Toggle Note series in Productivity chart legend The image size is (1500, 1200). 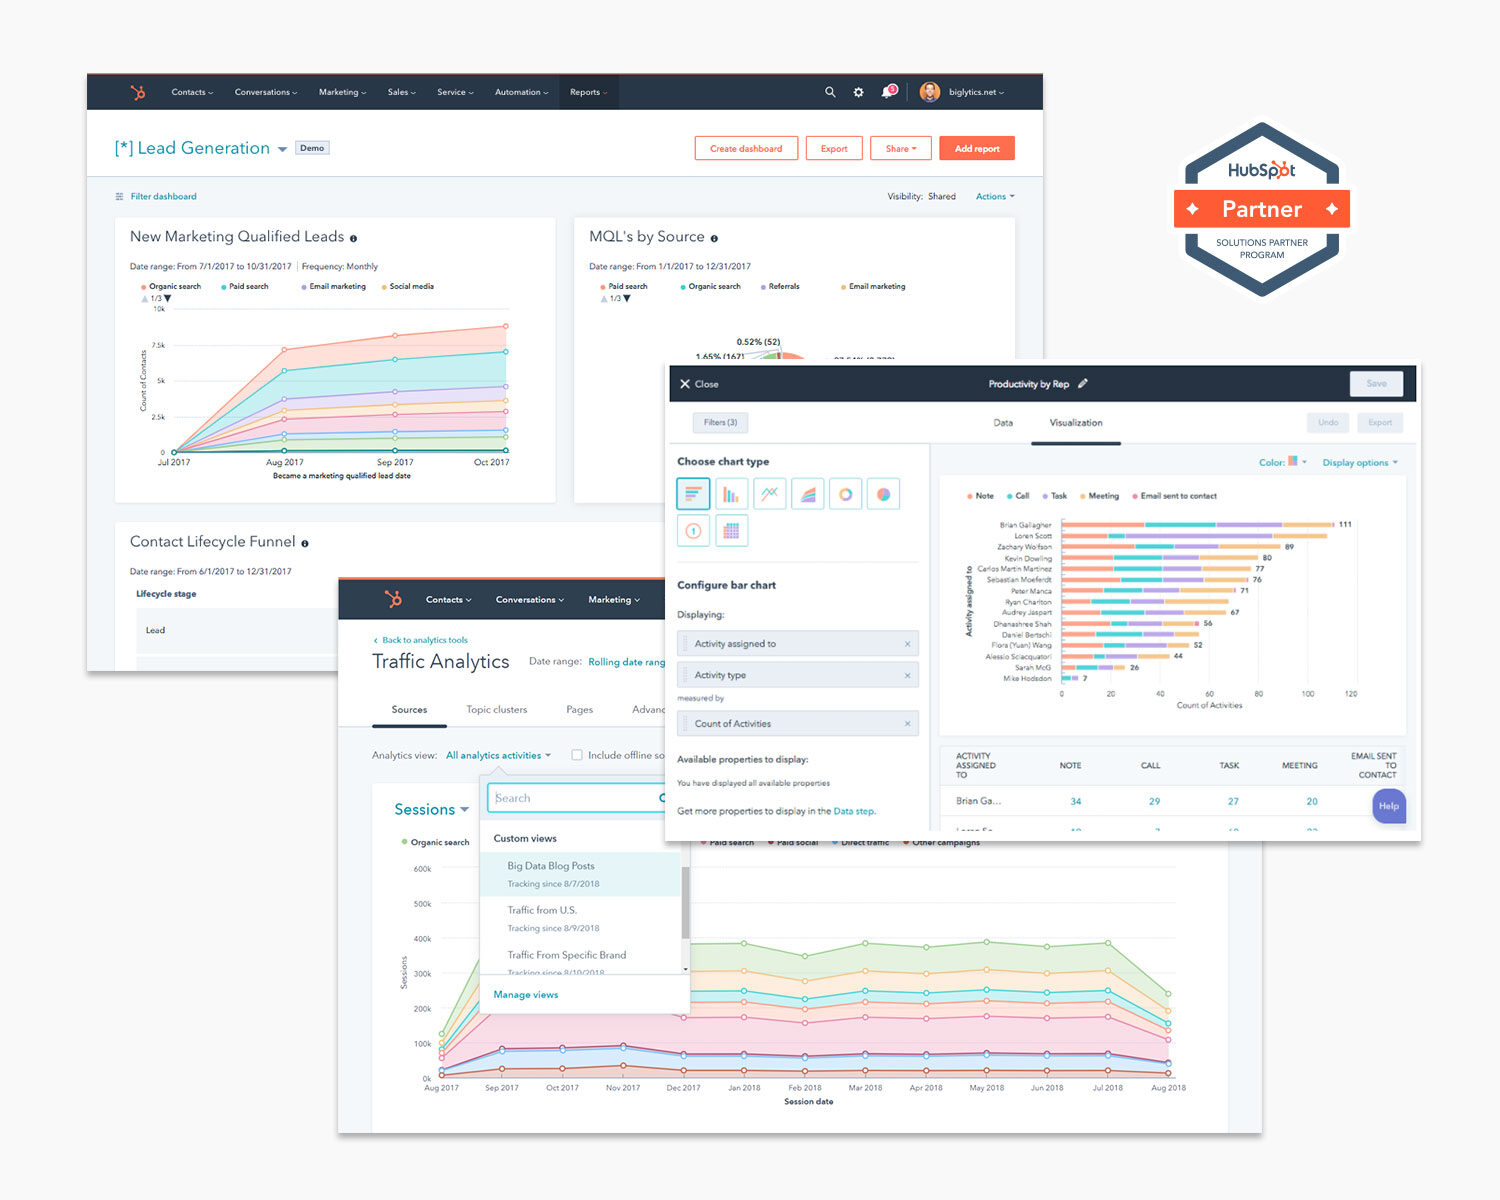pos(980,496)
